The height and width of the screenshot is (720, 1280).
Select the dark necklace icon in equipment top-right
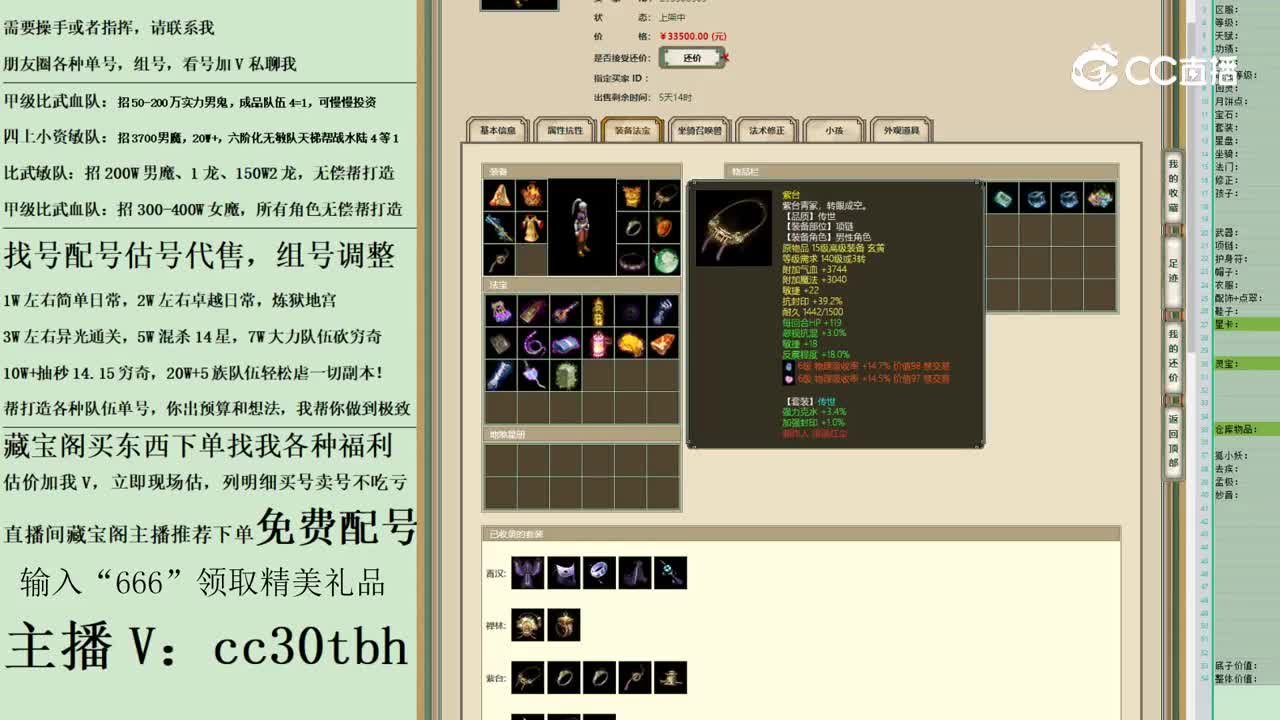[x=664, y=196]
